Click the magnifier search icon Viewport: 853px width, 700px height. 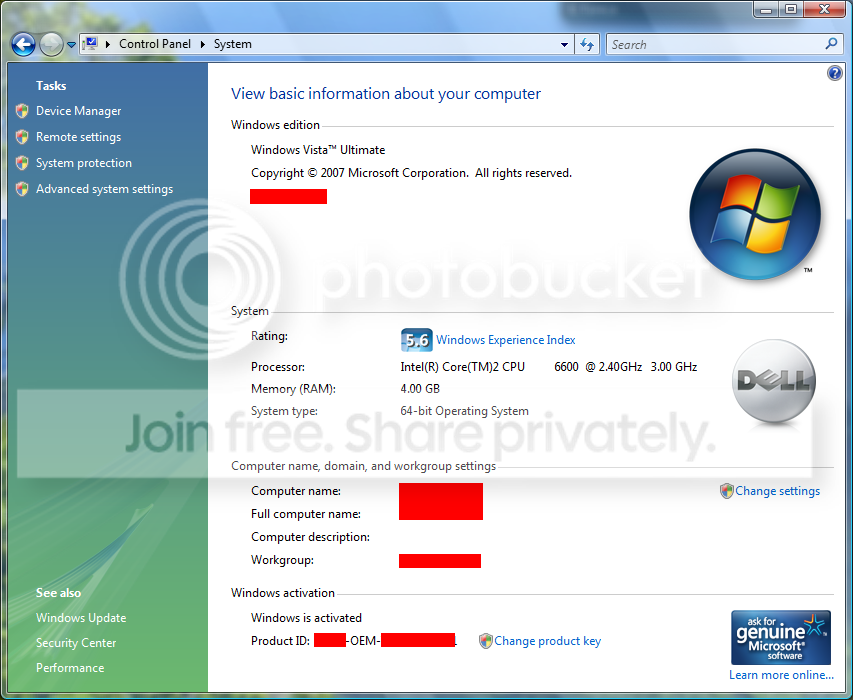831,44
